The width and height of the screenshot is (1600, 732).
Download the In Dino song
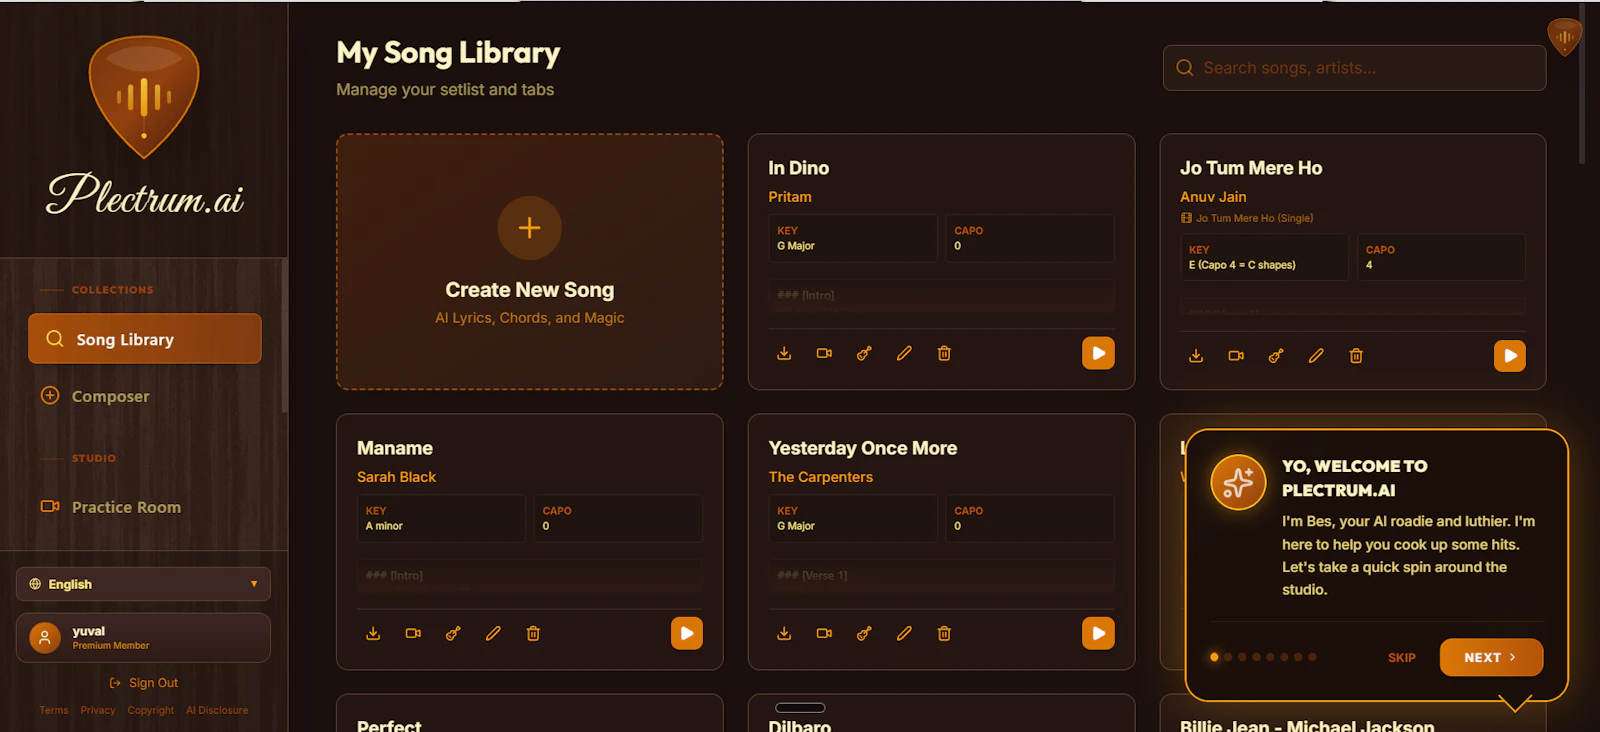784,353
